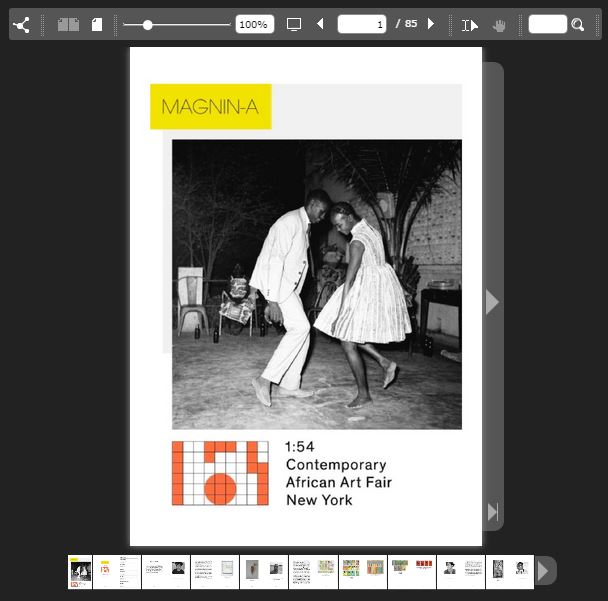Screen dimensions: 608x601
Task: Open thumbnail spread with red row artwork
Action: (x=412, y=572)
